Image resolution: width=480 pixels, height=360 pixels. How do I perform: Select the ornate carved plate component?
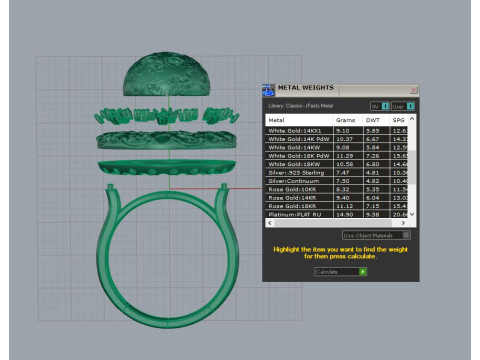point(167,139)
